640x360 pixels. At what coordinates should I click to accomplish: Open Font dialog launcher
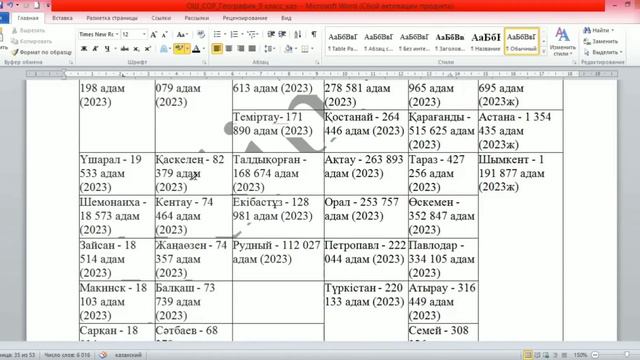[x=204, y=62]
